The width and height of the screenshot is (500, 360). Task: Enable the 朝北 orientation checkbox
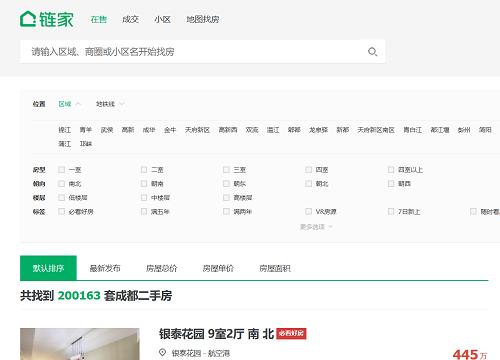(x=309, y=184)
